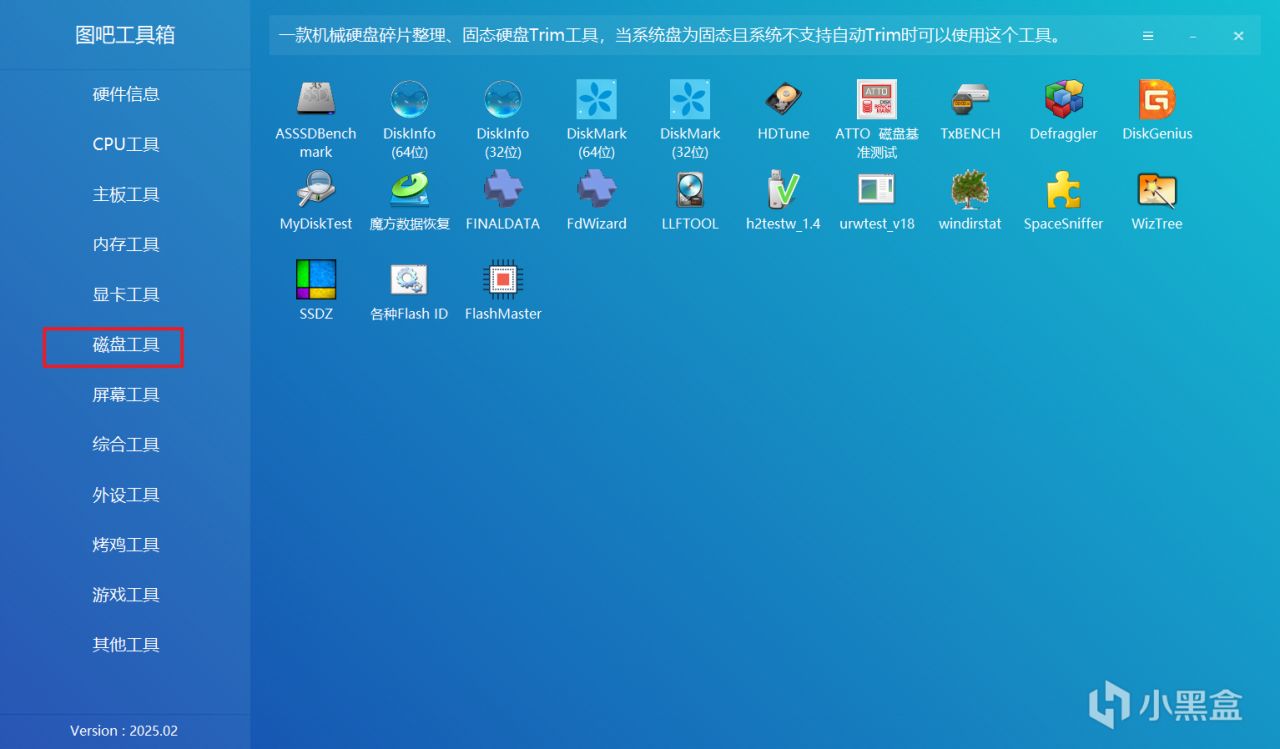Image resolution: width=1280 pixels, height=749 pixels.
Task: Open the 游戏工具 category
Action: [x=126, y=595]
